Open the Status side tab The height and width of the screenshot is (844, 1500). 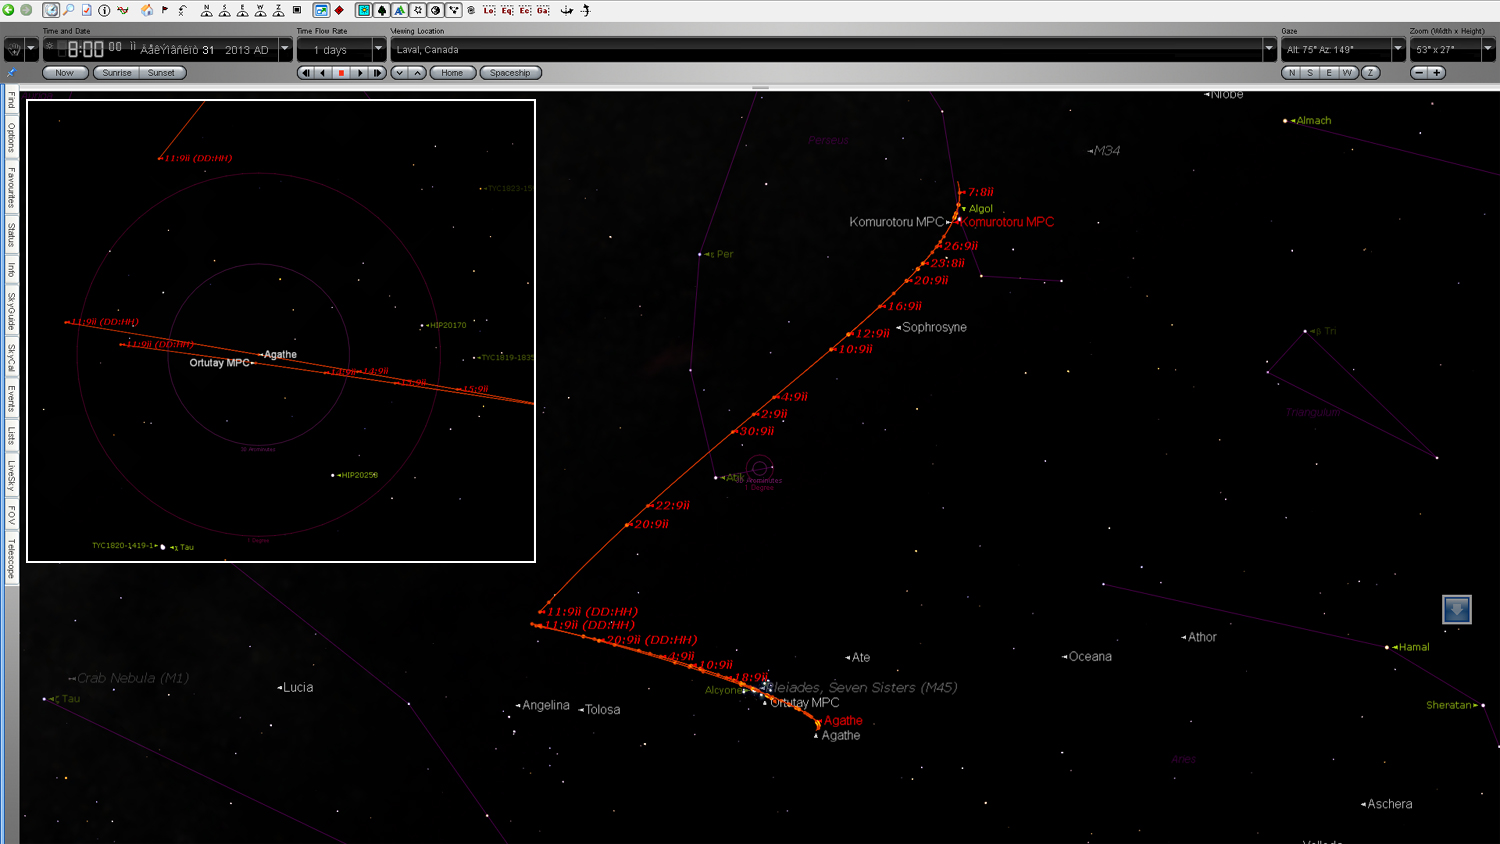11,235
